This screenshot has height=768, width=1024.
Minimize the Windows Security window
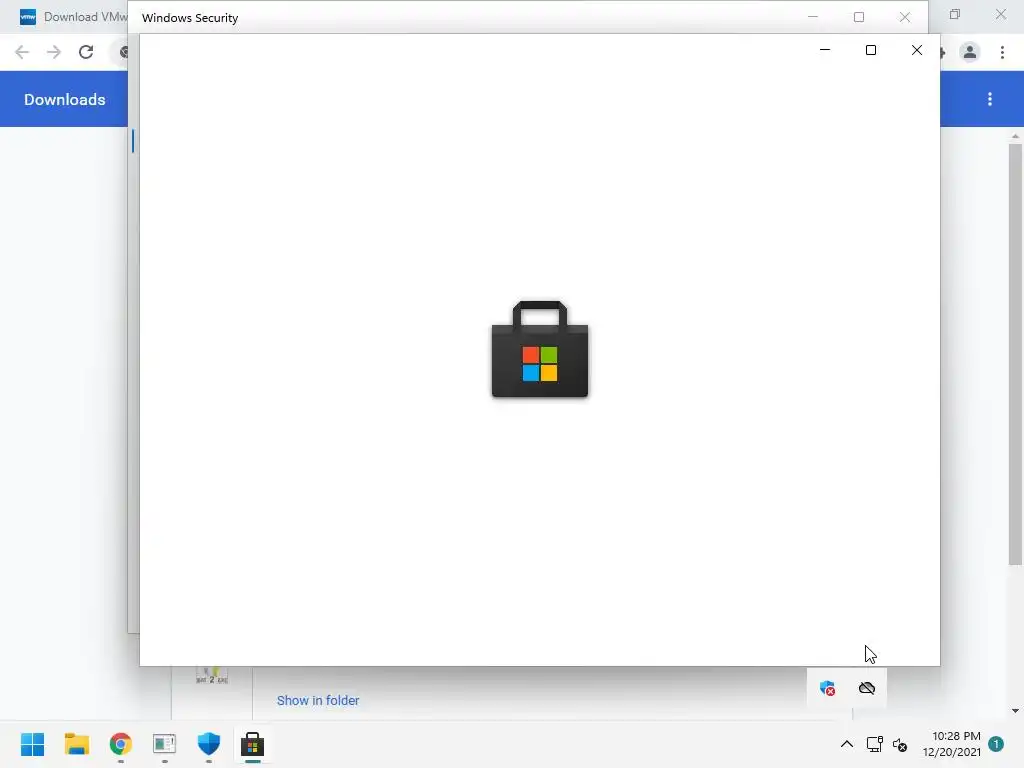[813, 17]
